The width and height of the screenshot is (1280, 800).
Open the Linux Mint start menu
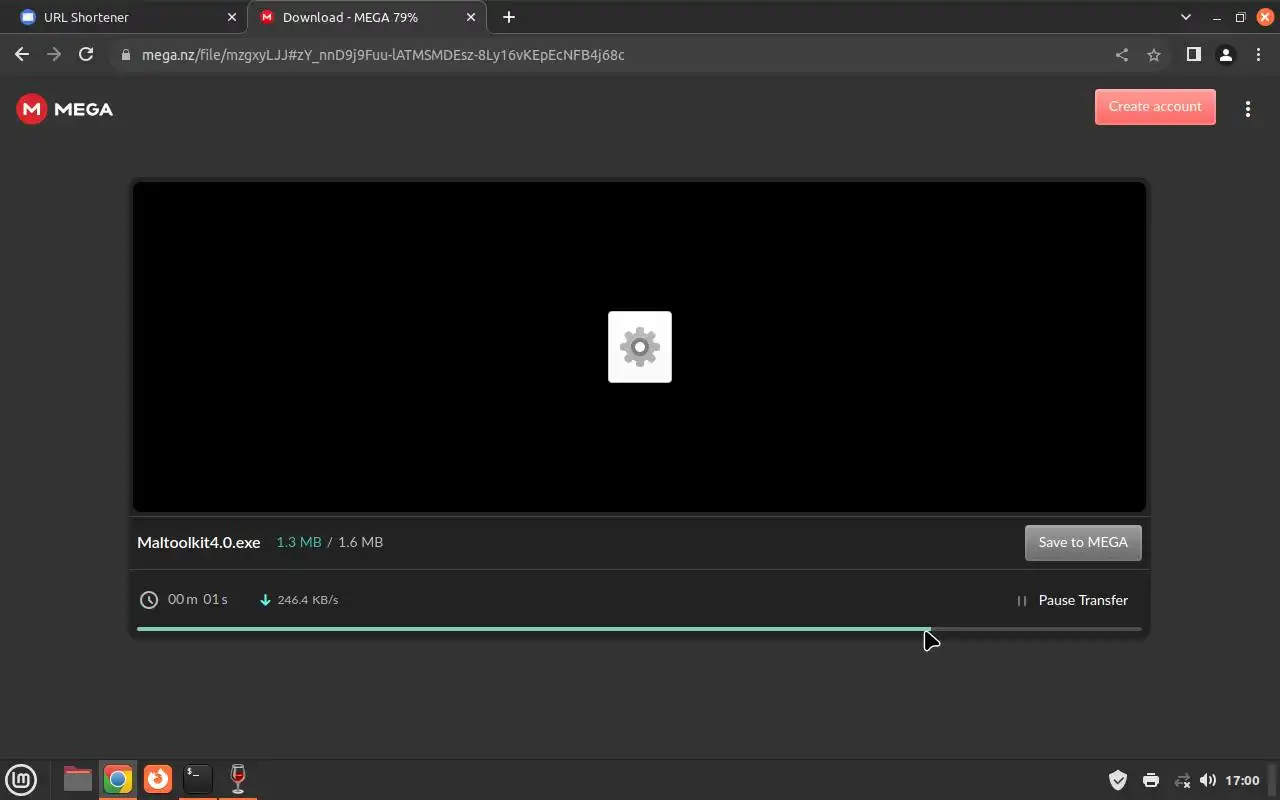pyautogui.click(x=21, y=779)
